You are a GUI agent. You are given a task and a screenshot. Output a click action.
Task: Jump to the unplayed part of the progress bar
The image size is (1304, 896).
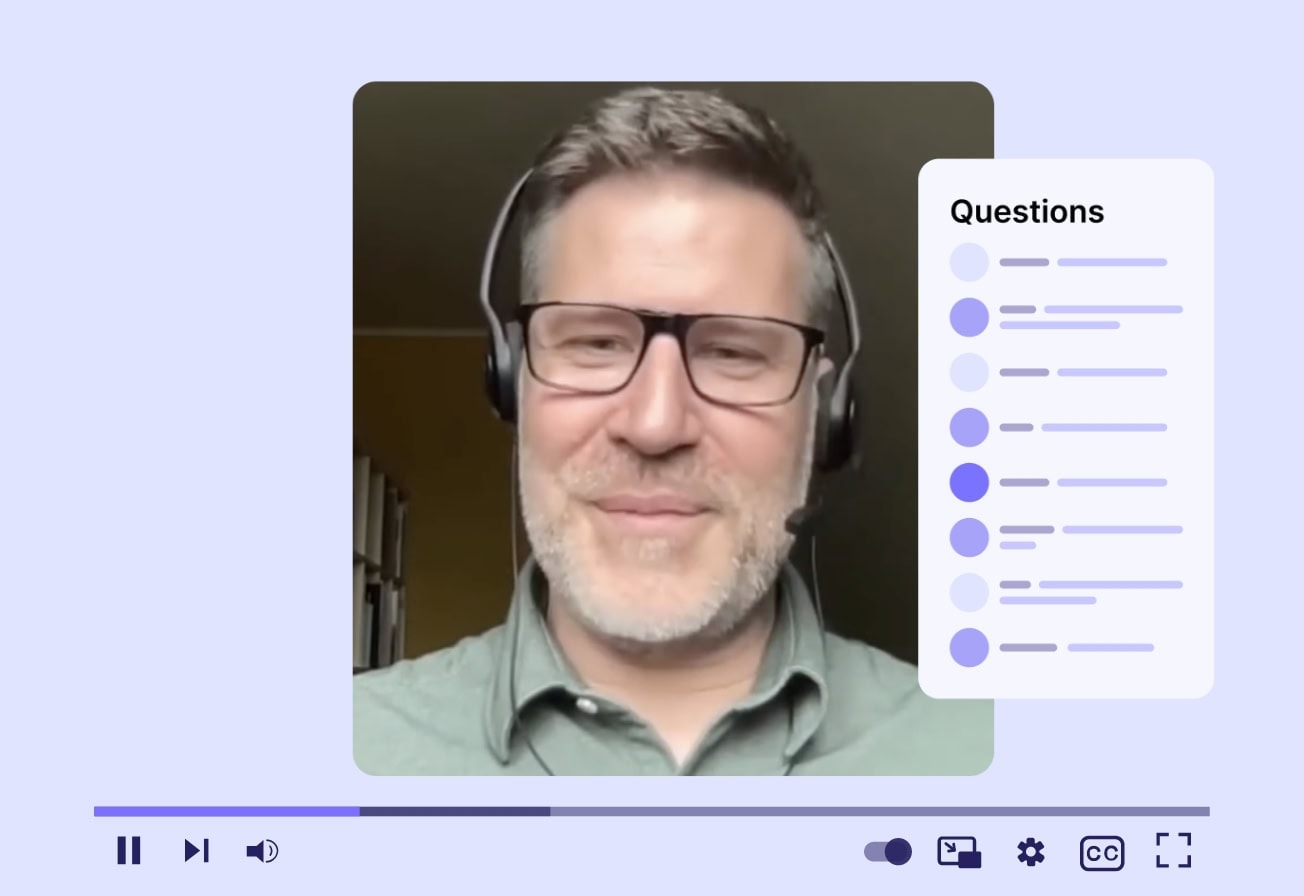(878, 811)
